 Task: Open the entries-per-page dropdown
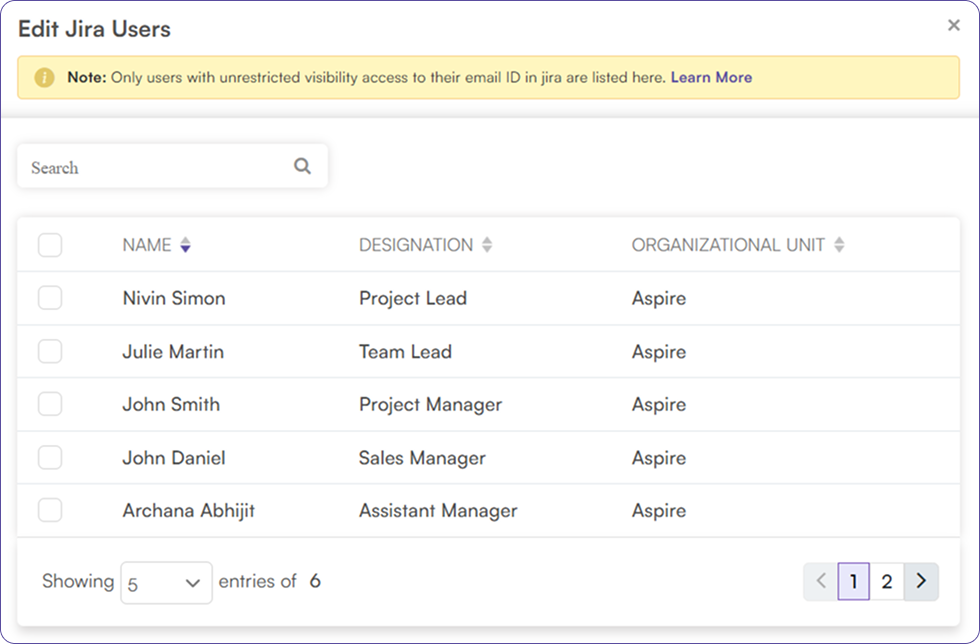tap(166, 583)
